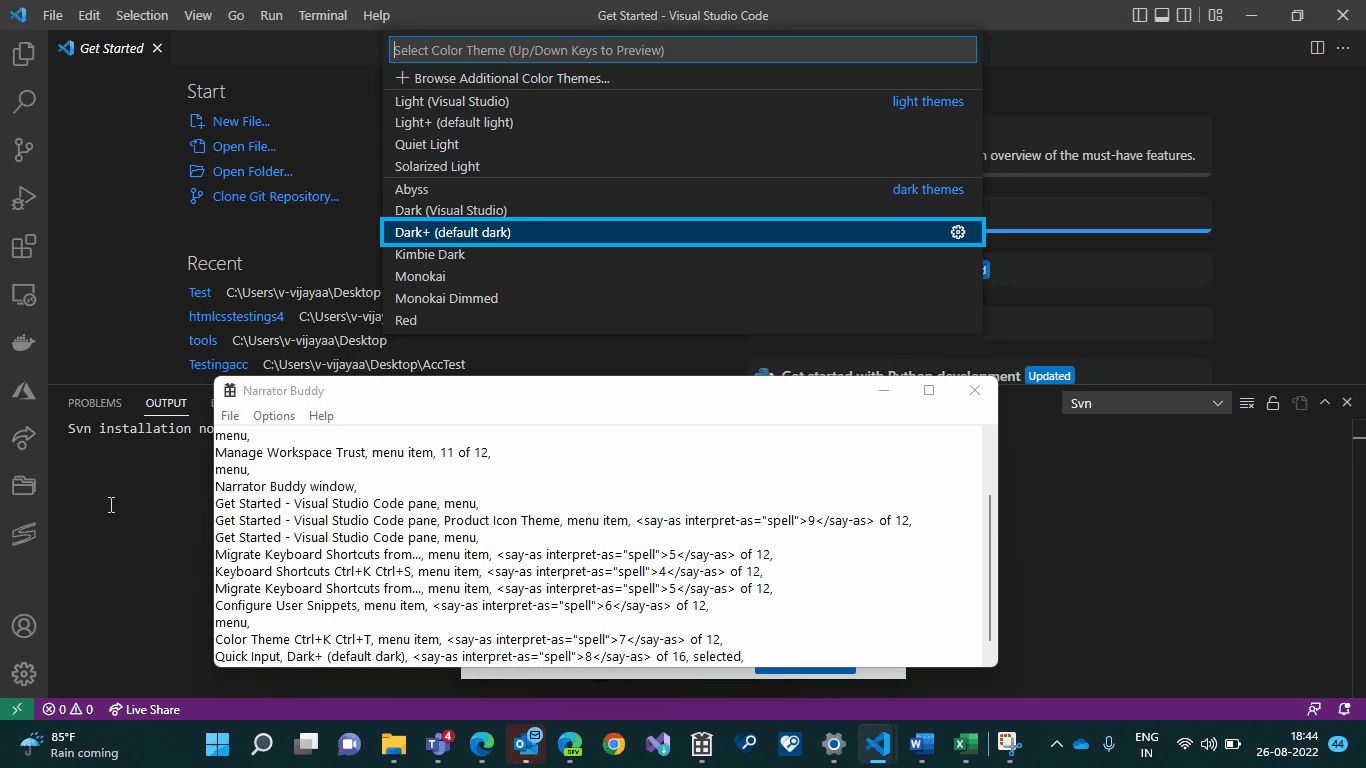Select the Kimbie Dark theme
This screenshot has width=1366, height=768.
[683, 254]
